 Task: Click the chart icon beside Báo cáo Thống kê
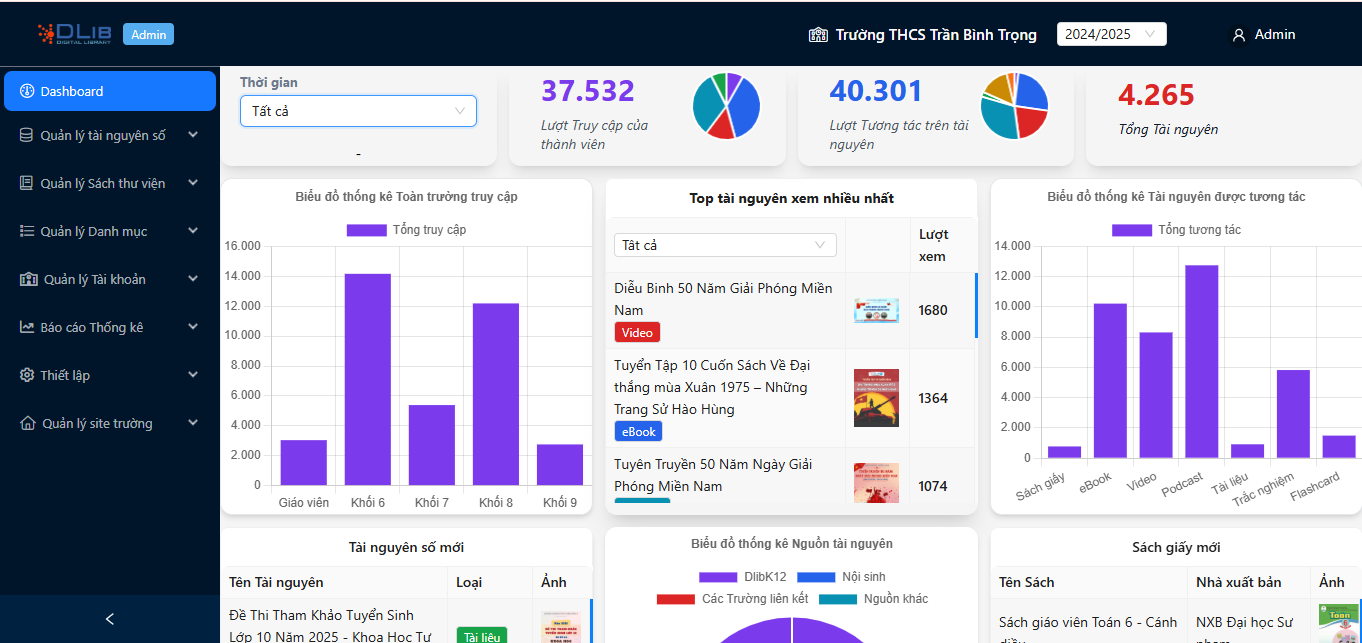tap(27, 327)
